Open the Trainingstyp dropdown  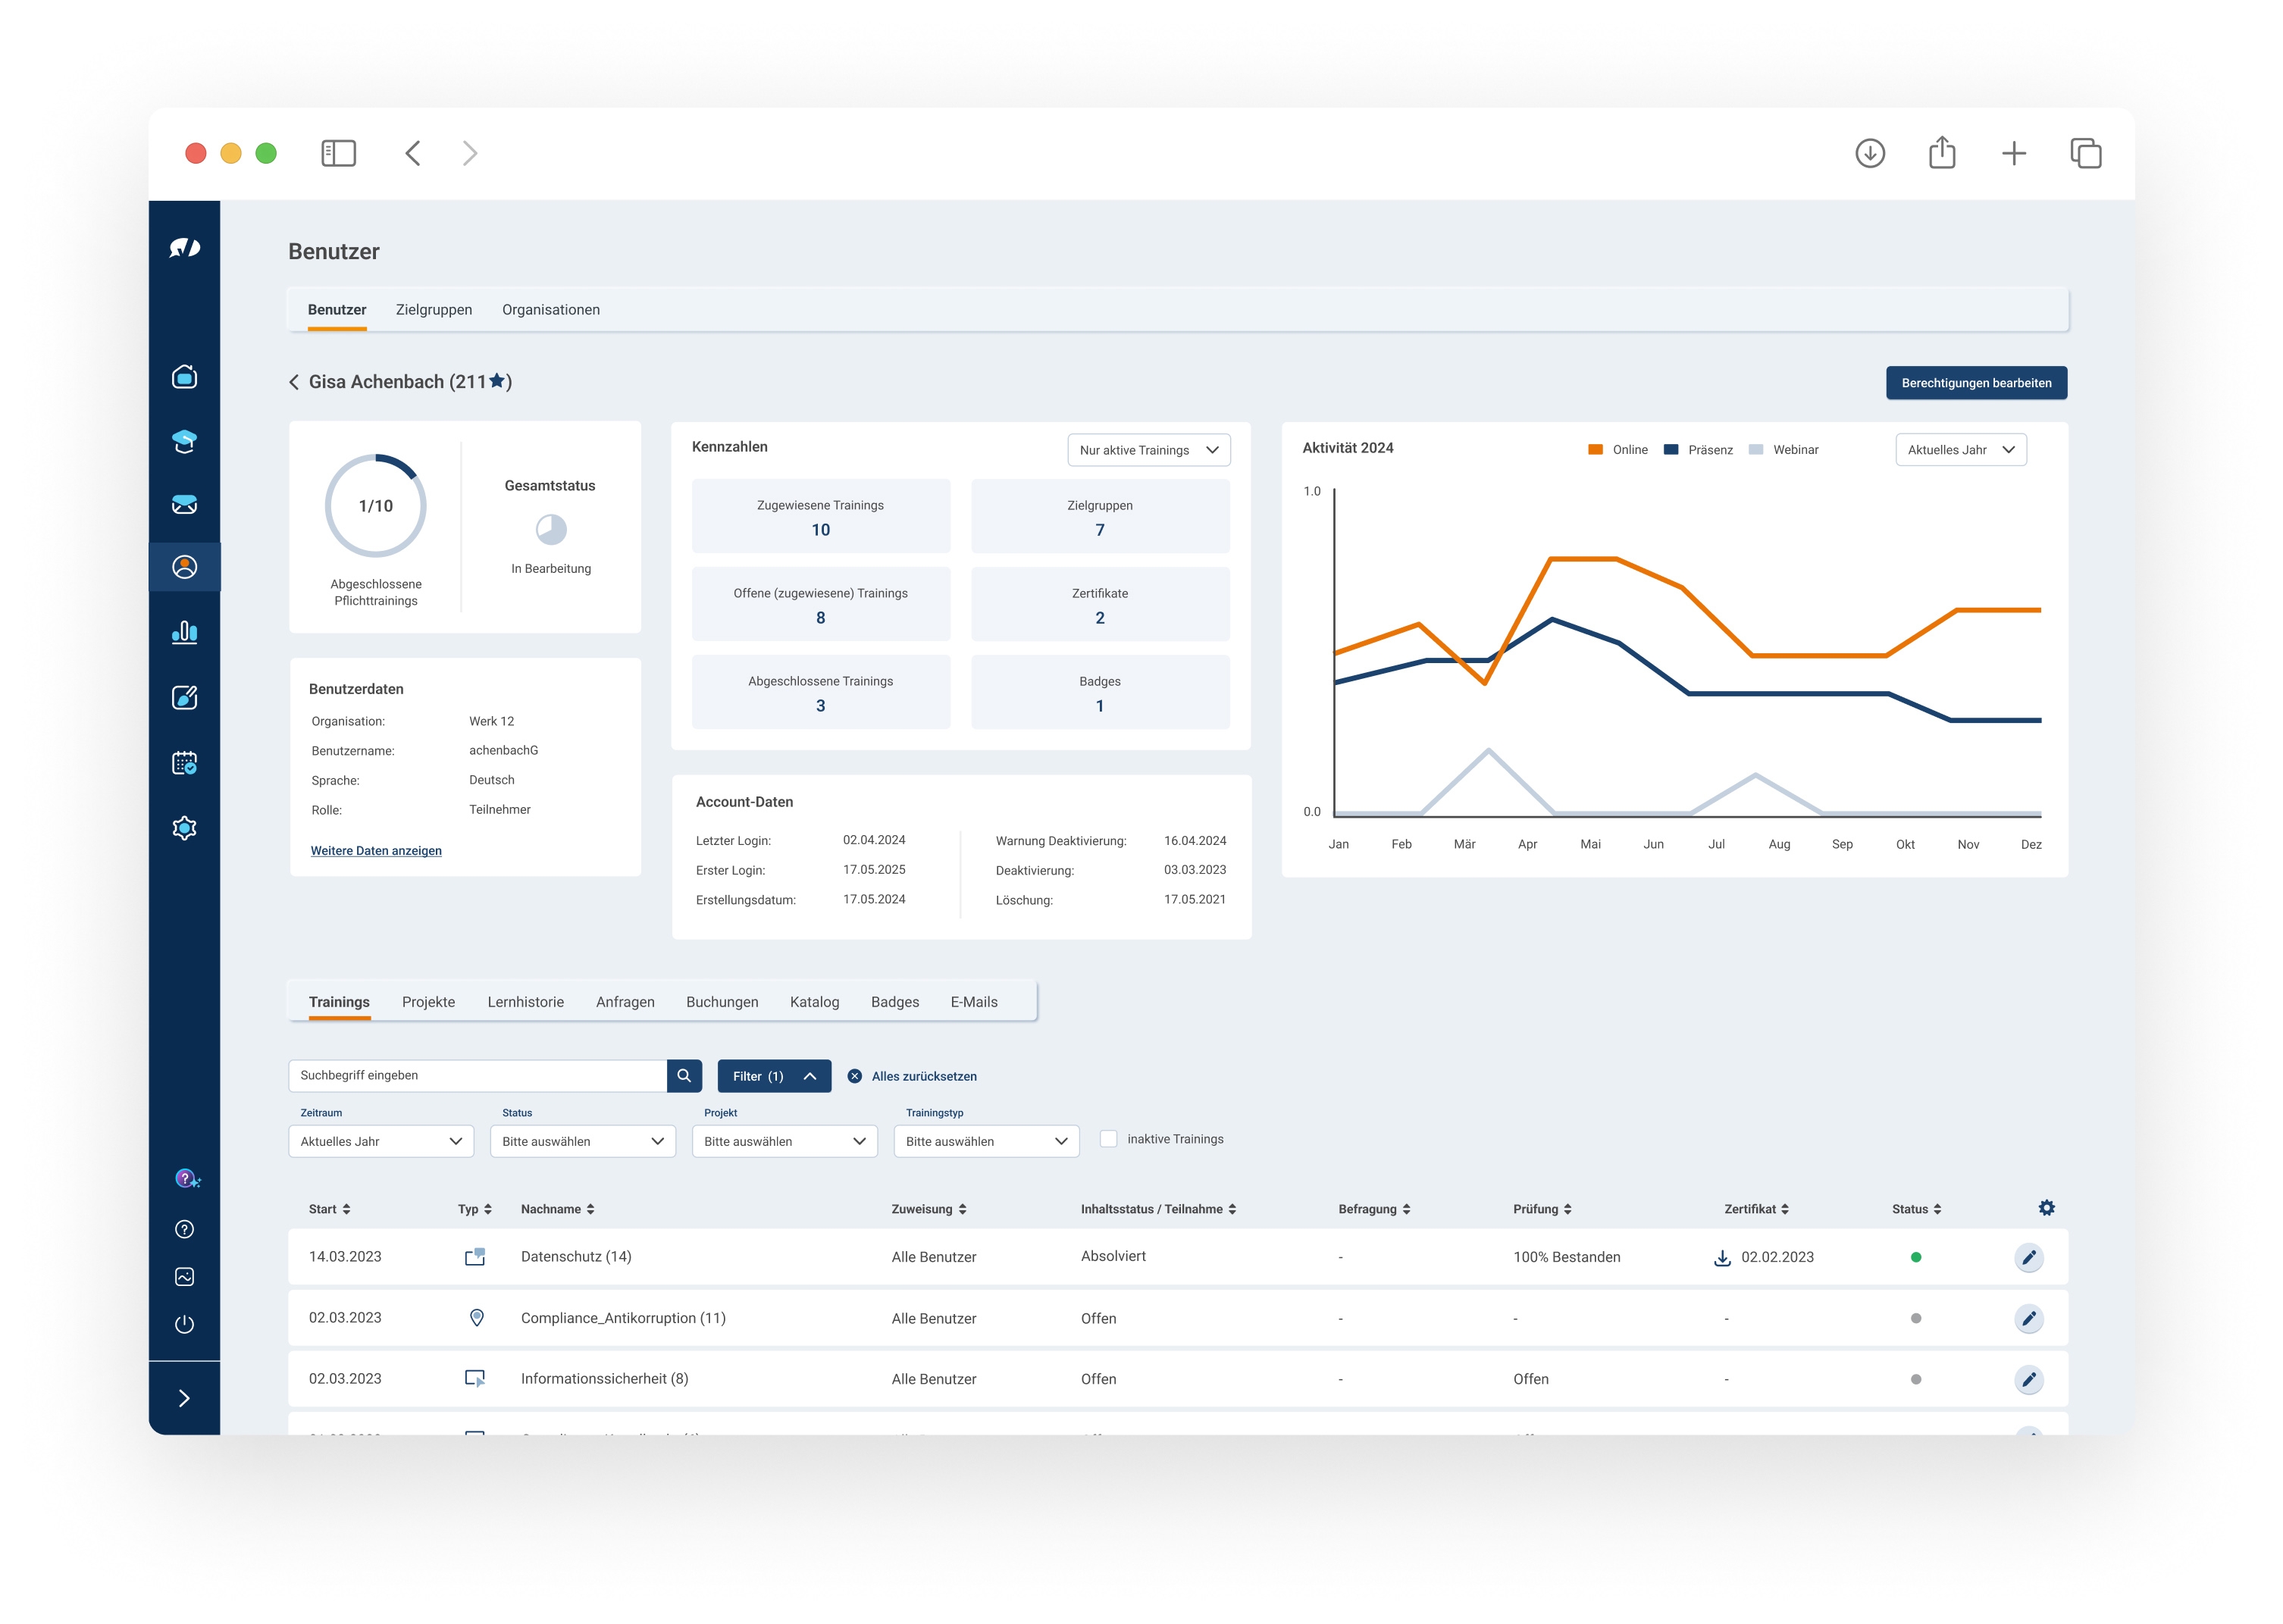pyautogui.click(x=985, y=1141)
